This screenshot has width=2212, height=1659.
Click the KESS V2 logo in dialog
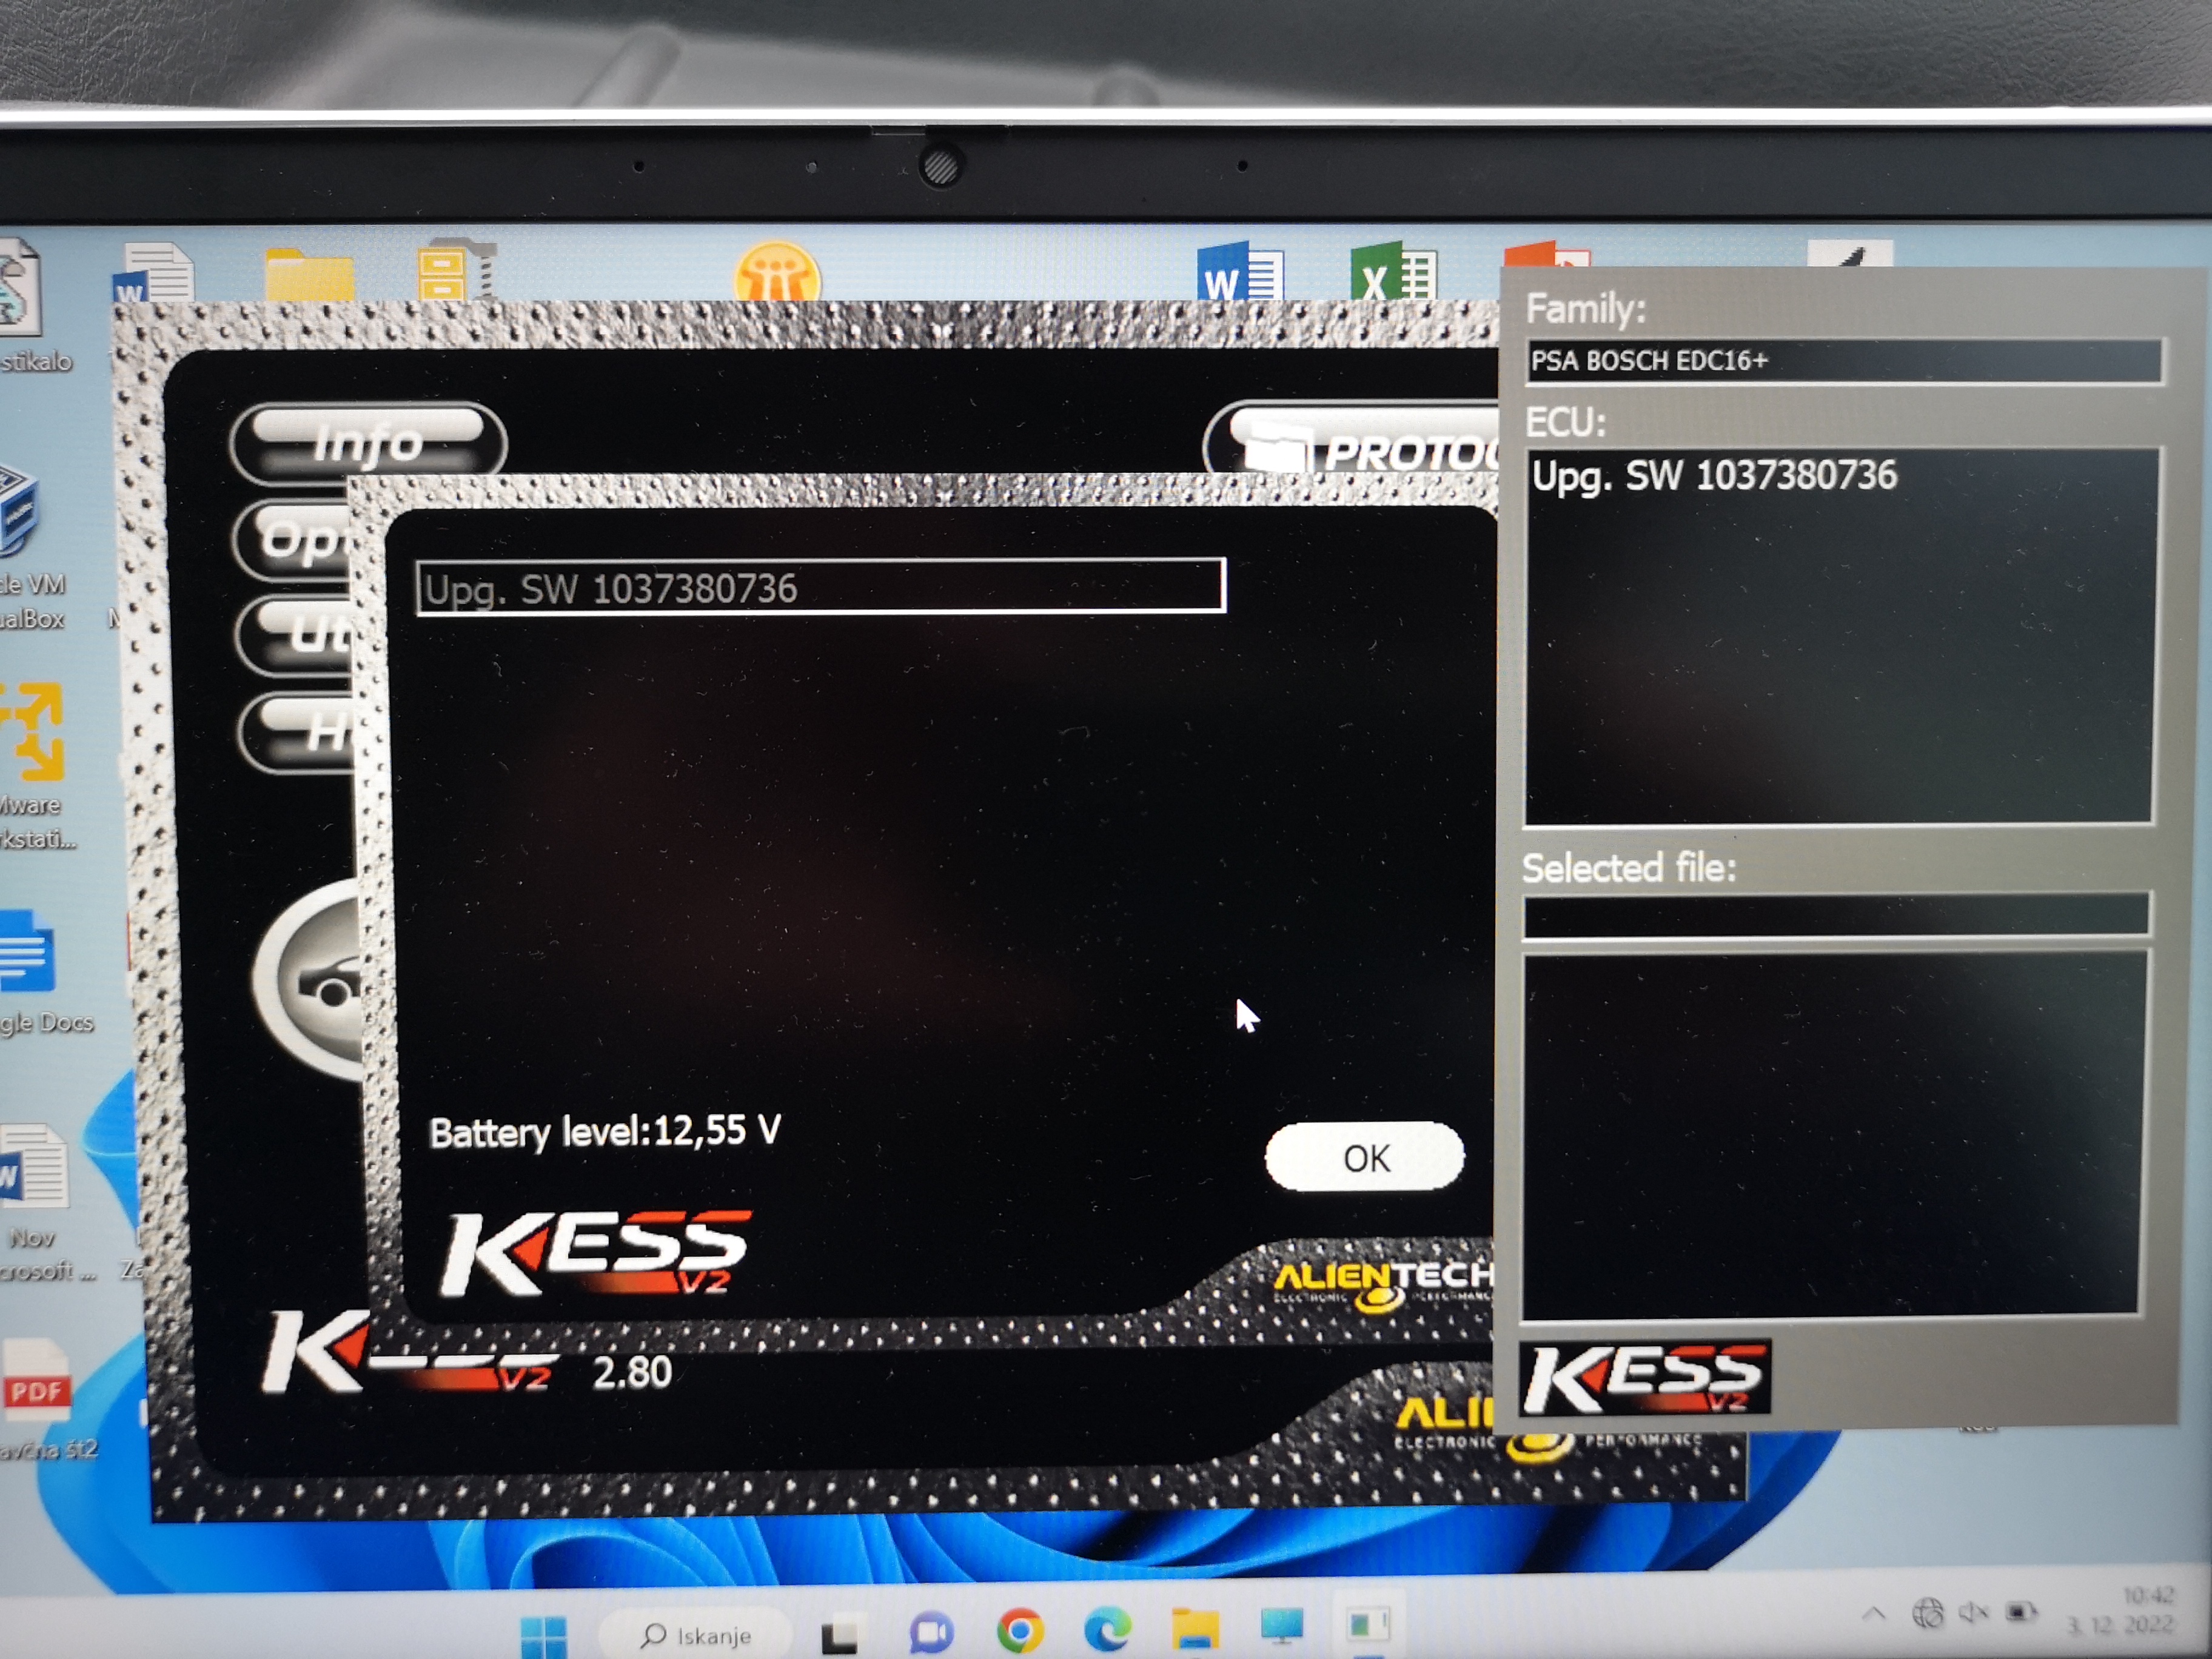pos(596,1253)
